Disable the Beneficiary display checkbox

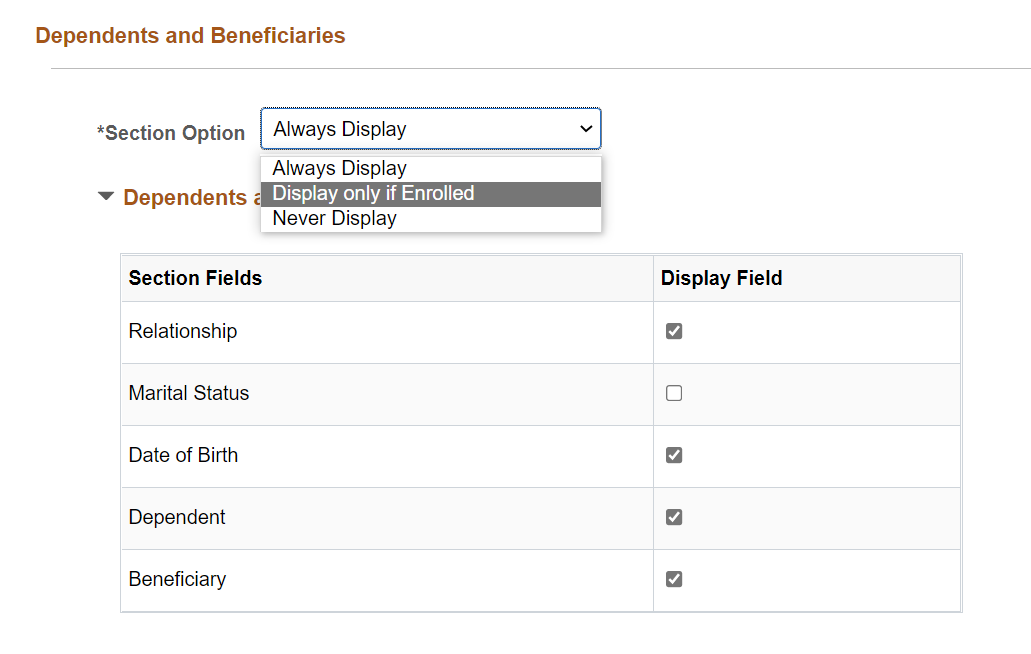click(x=674, y=579)
